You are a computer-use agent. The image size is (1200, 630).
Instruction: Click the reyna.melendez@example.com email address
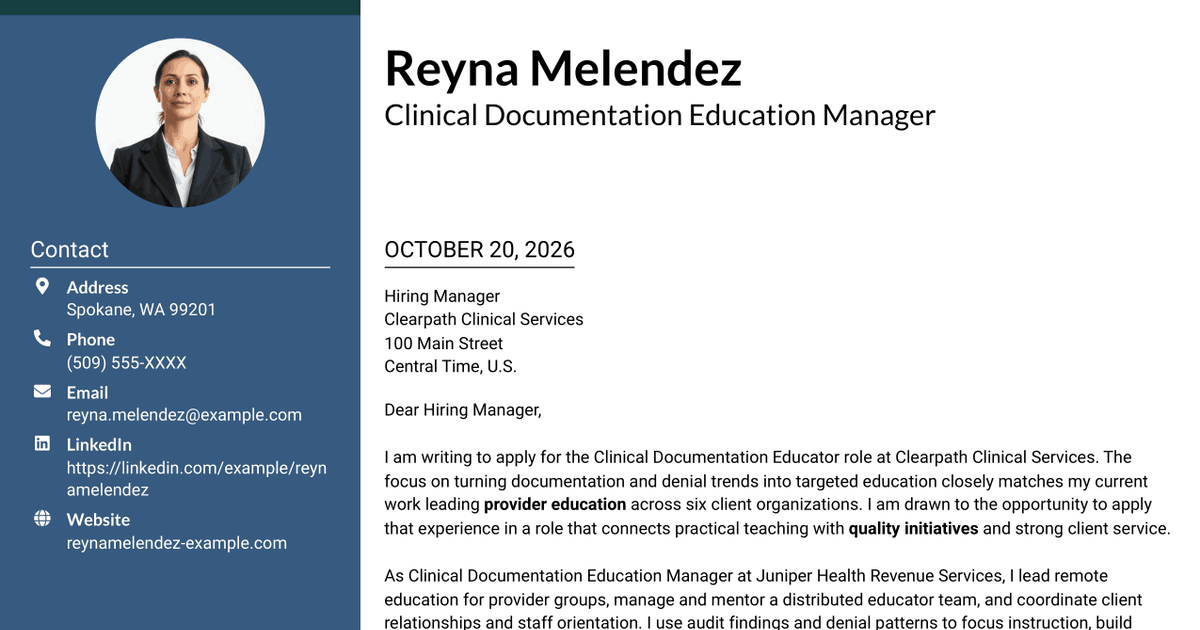pos(184,414)
